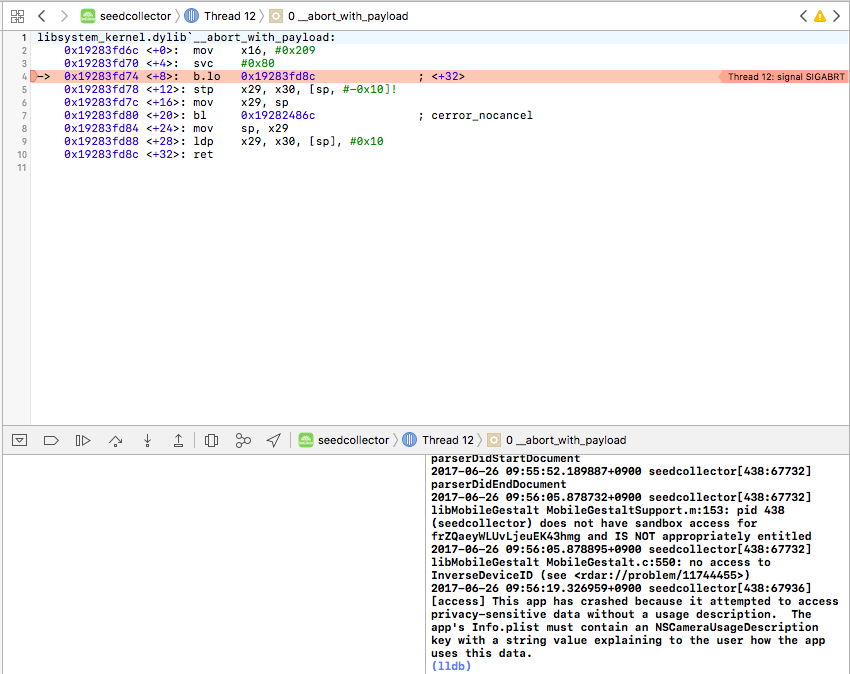This screenshot has width=850, height=674.
Task: Choose seedcollector process in debug bar
Action: click(343, 440)
